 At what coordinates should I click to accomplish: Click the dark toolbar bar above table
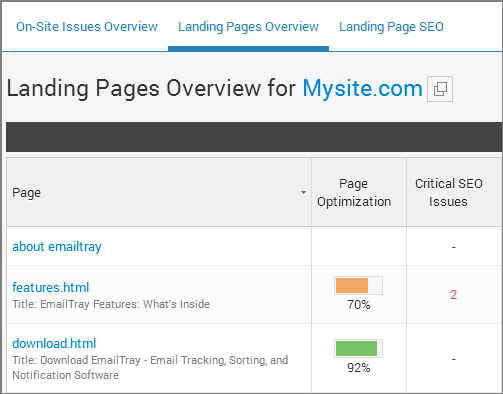pos(254,137)
